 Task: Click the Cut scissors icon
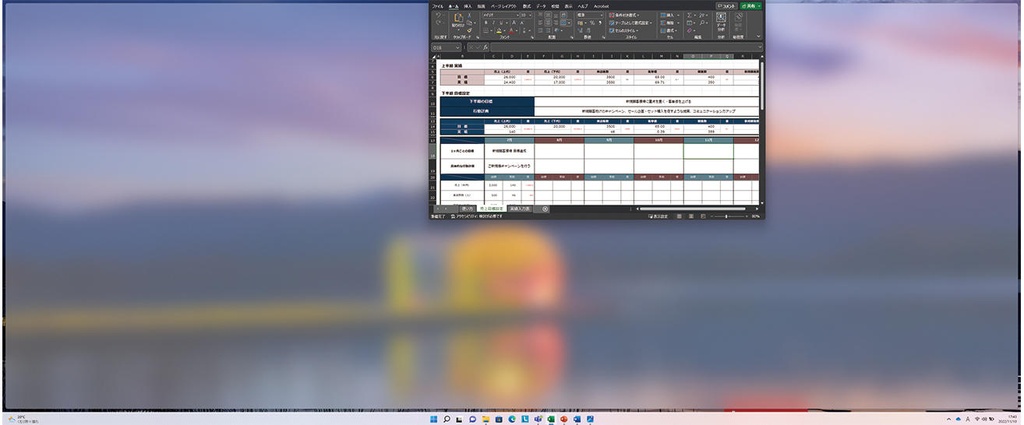point(469,16)
